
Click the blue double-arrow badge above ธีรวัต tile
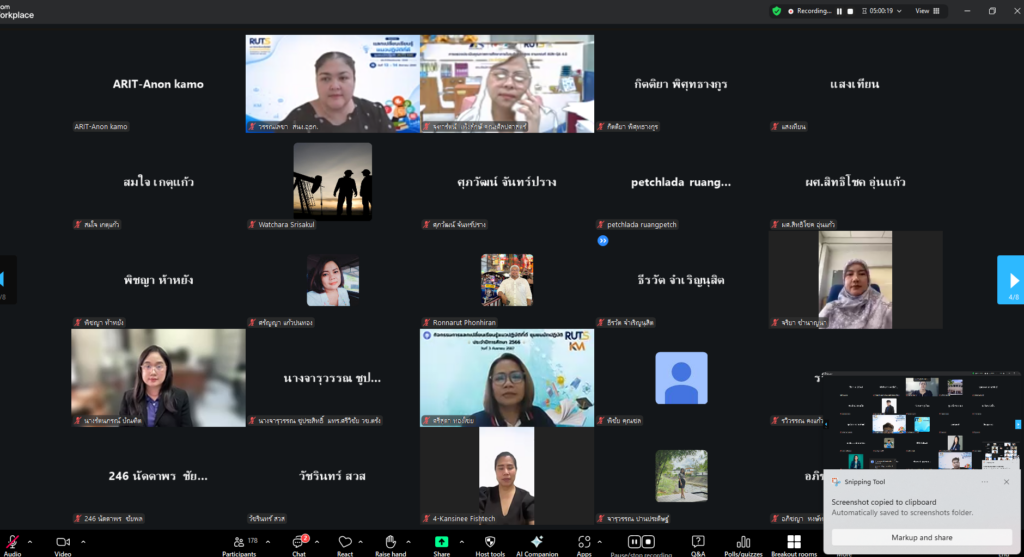603,241
